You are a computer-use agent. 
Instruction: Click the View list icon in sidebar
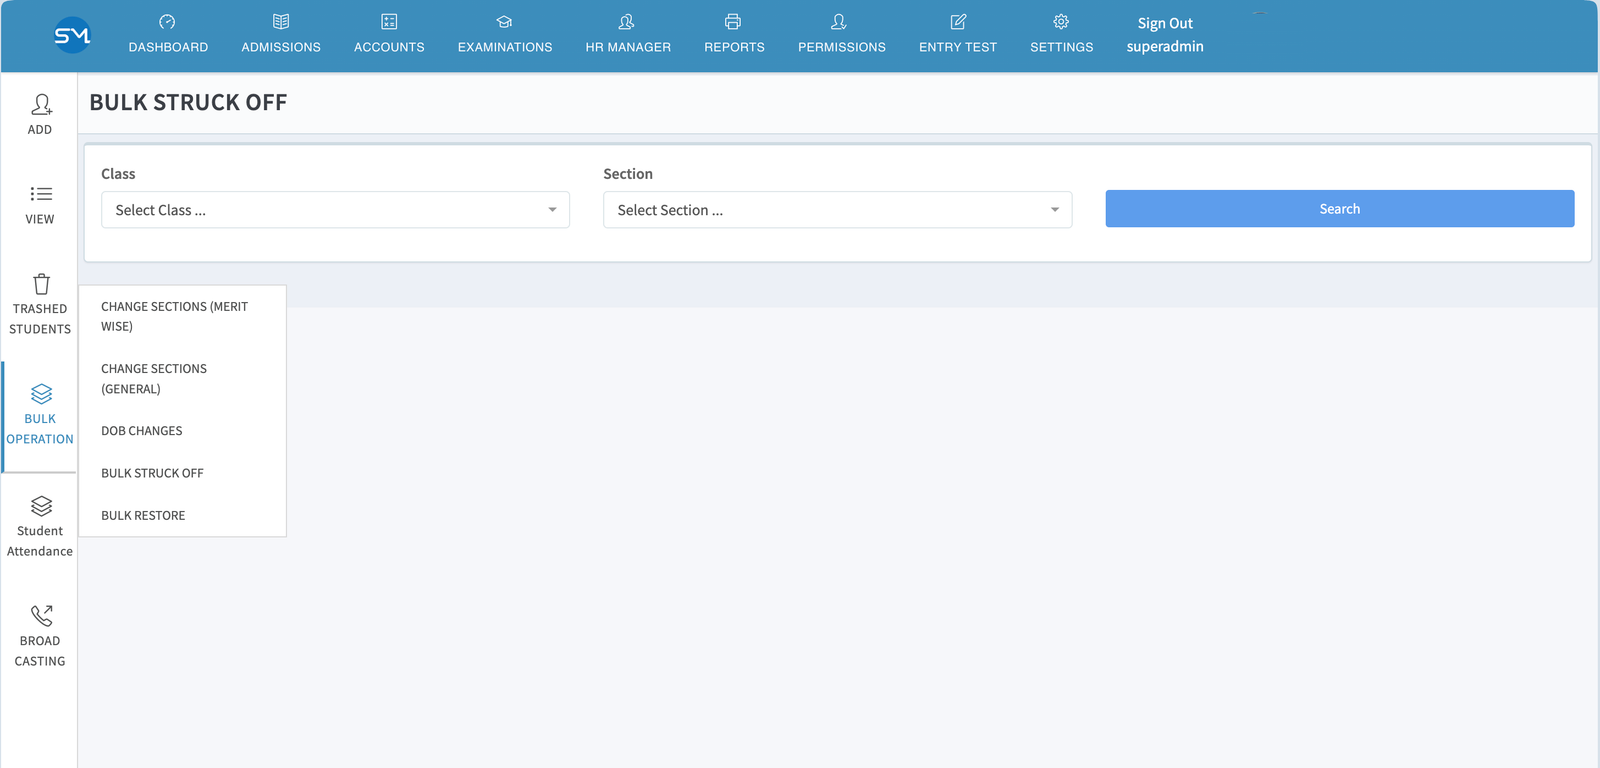coord(41,194)
